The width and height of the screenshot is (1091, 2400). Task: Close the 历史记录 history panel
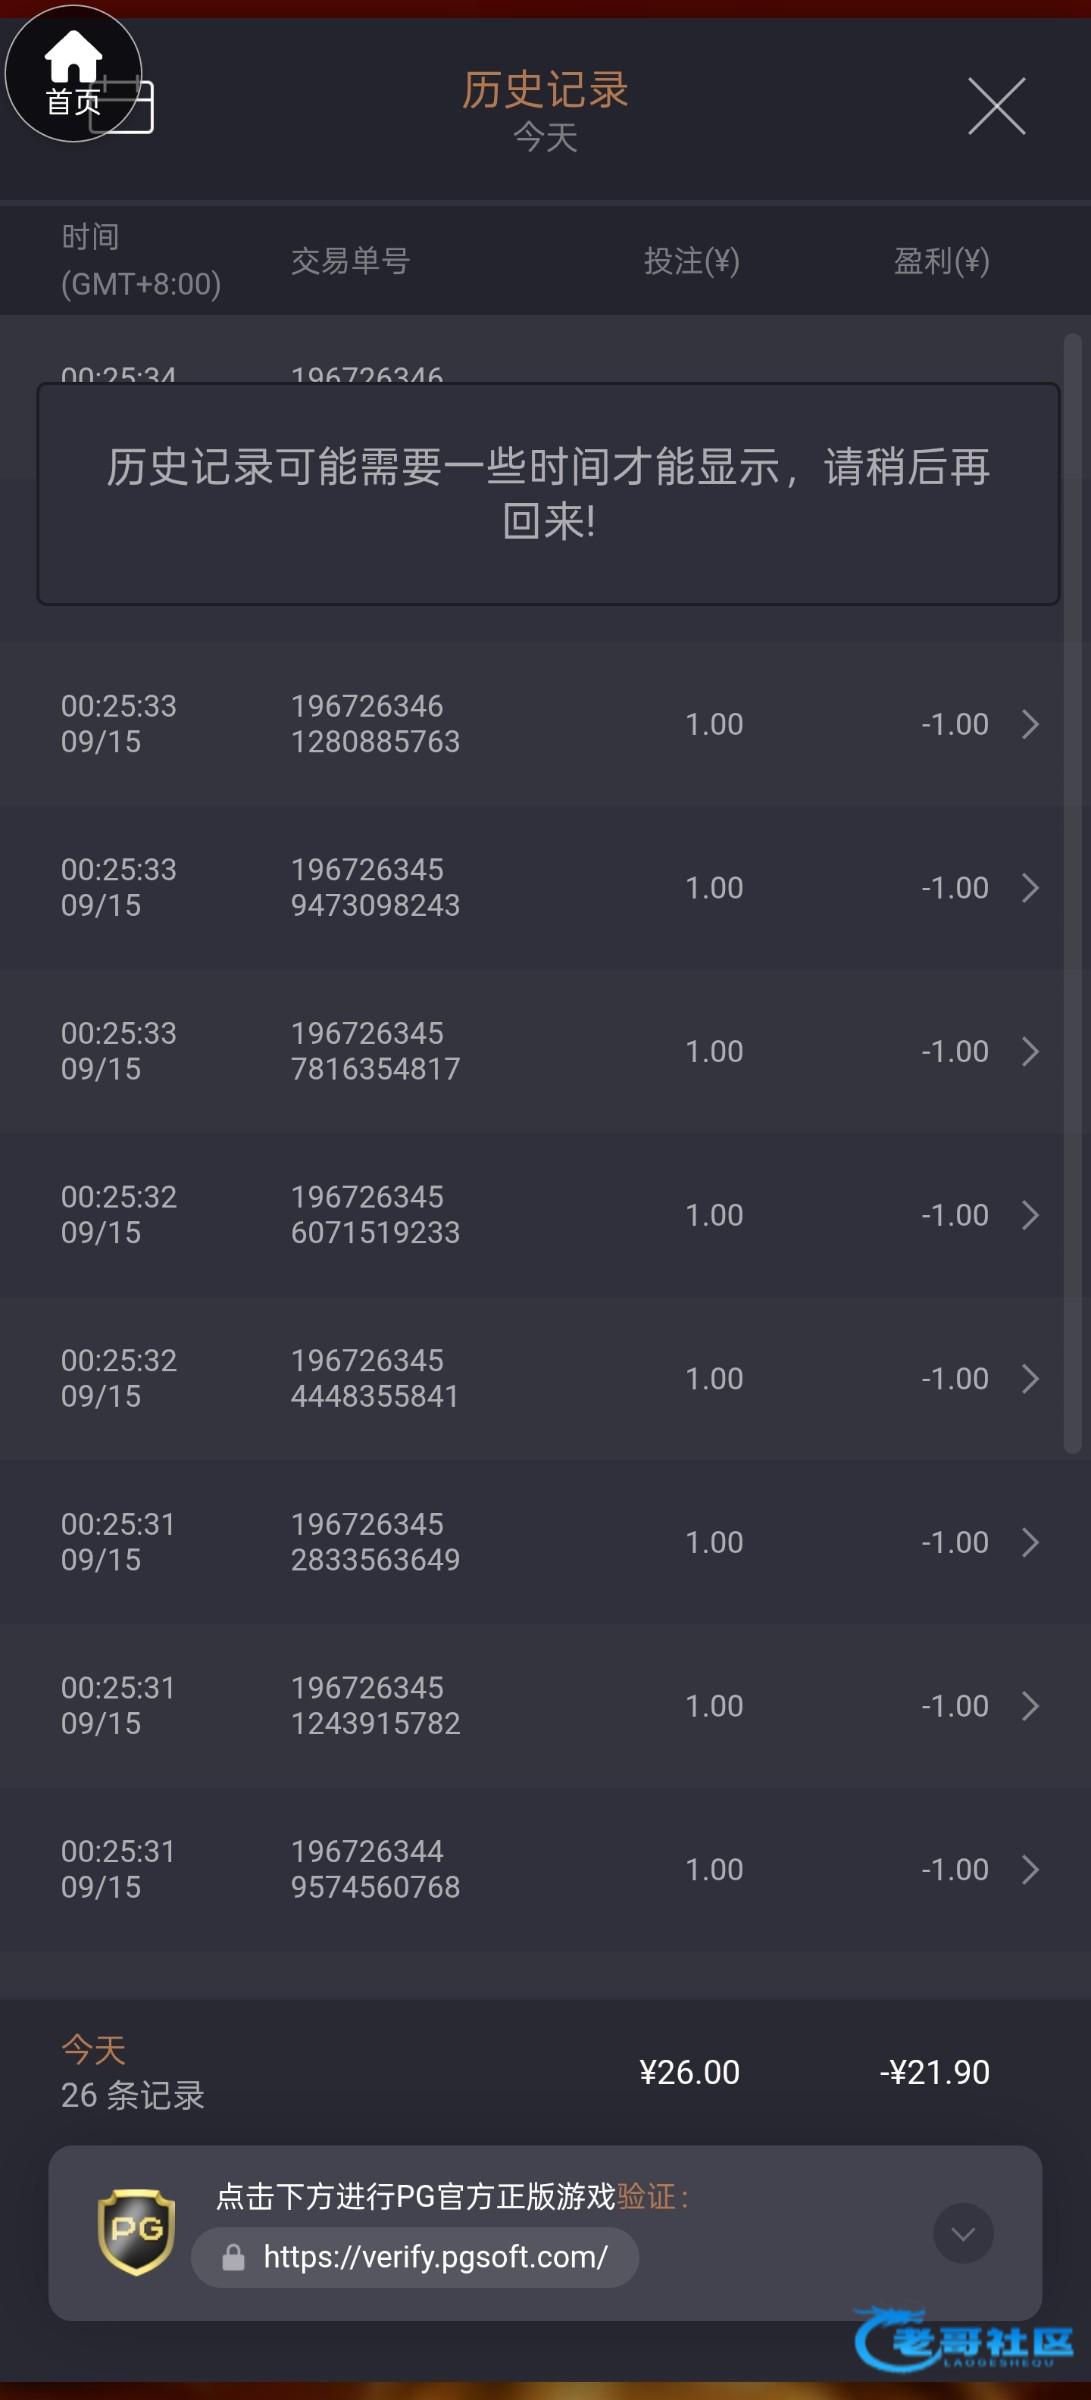coord(996,106)
